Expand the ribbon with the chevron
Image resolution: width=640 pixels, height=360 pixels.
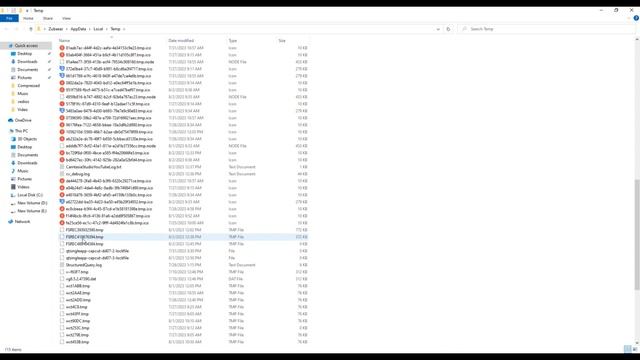[629, 18]
